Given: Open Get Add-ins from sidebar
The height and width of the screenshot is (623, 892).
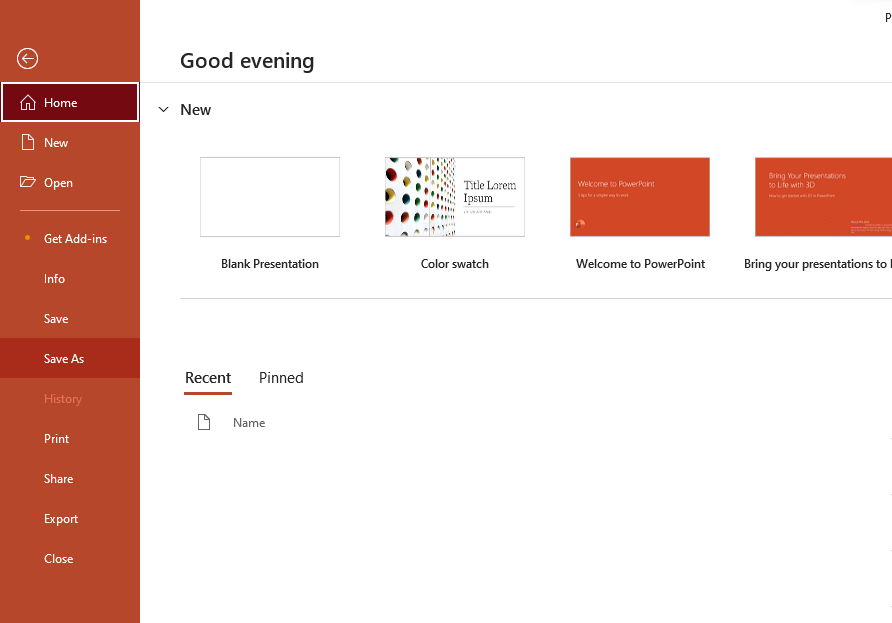Looking at the screenshot, I should click(75, 239).
